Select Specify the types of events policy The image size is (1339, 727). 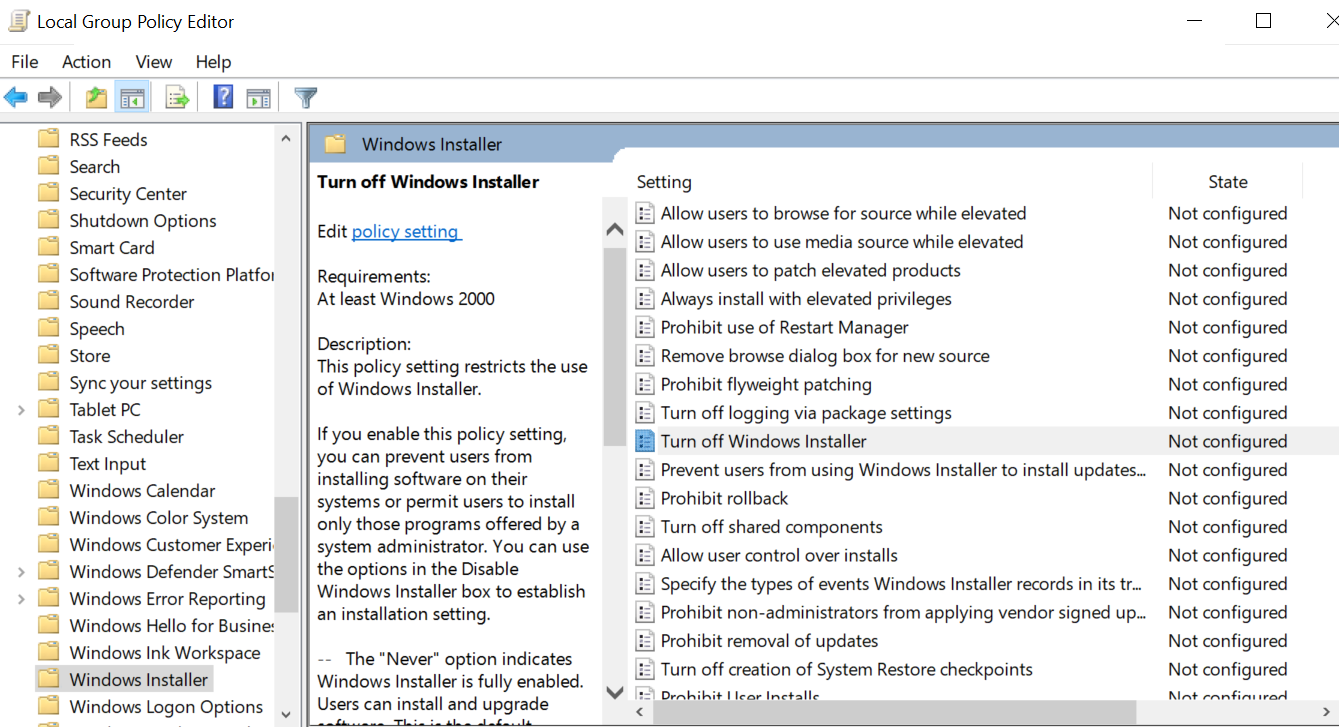click(904, 583)
